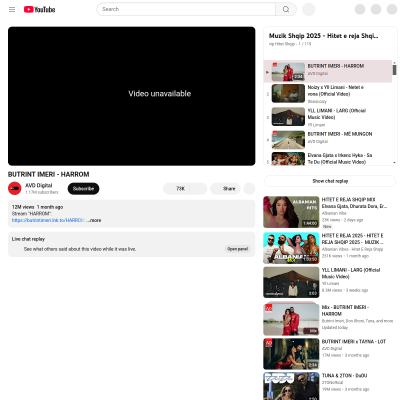Show chat replay

330,181
